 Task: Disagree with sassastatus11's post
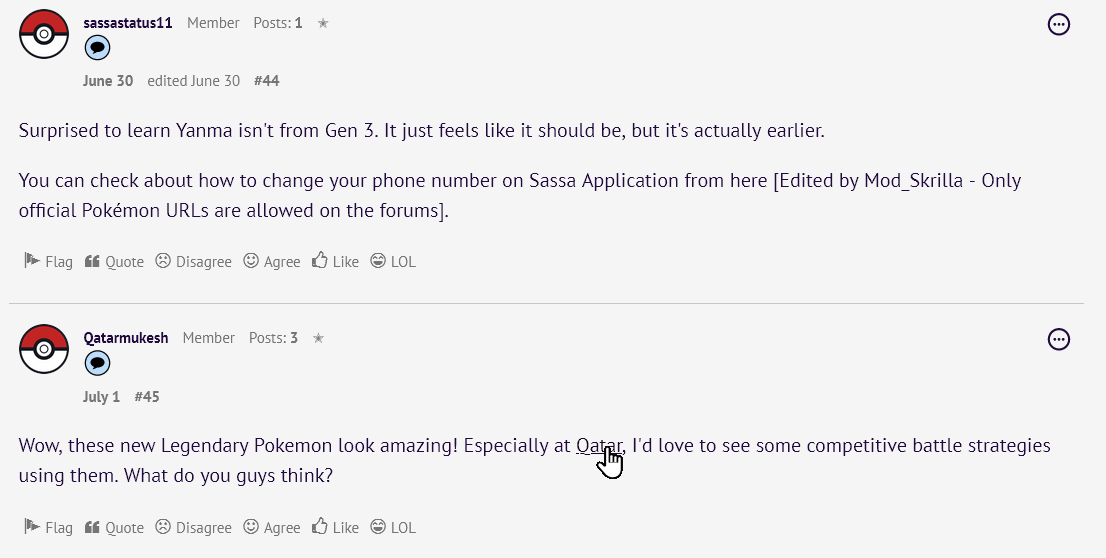pos(193,261)
